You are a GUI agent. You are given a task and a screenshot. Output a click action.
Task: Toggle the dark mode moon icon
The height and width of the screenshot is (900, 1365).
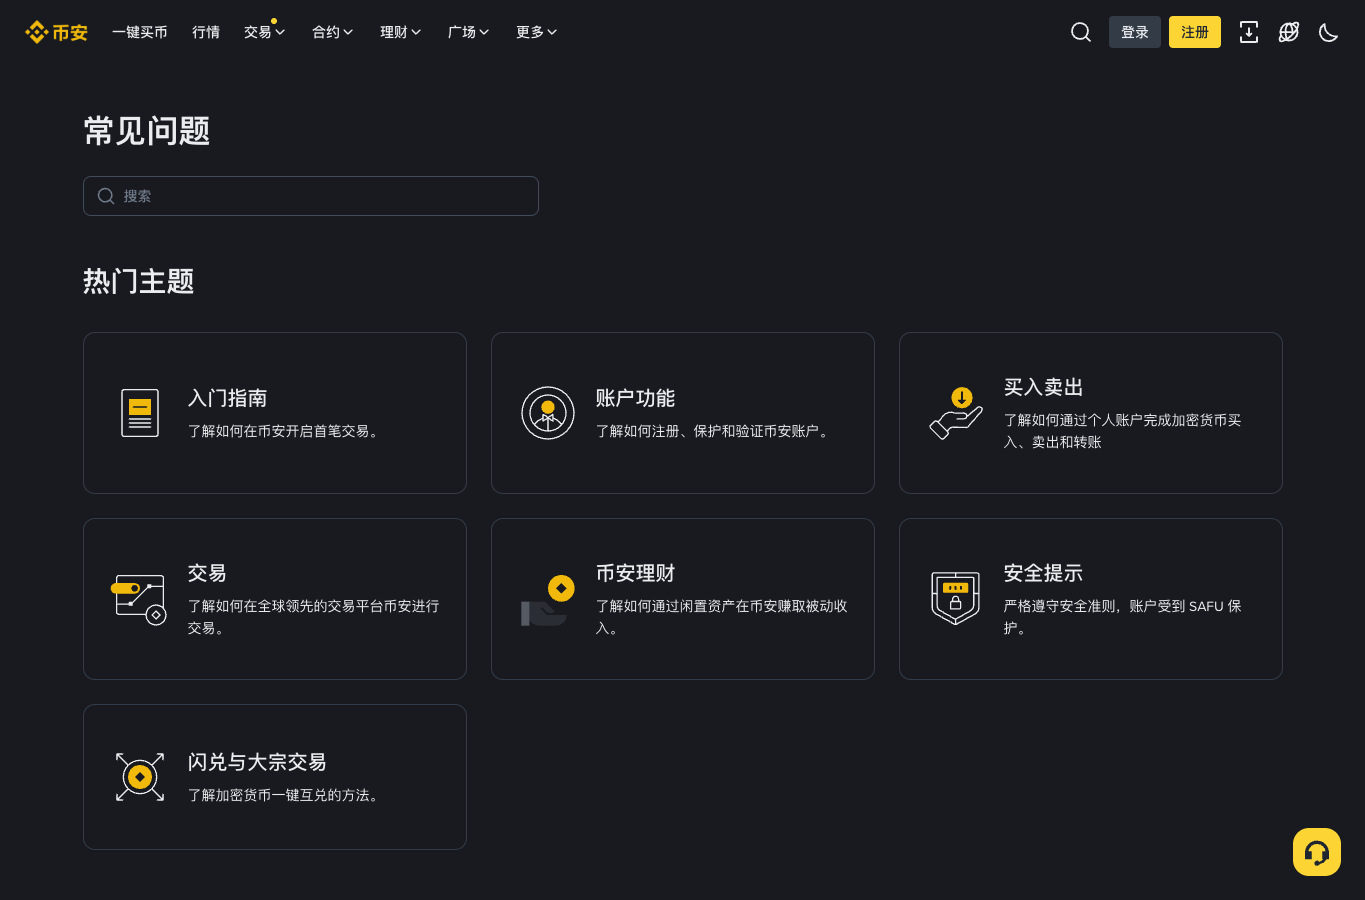pyautogui.click(x=1329, y=32)
